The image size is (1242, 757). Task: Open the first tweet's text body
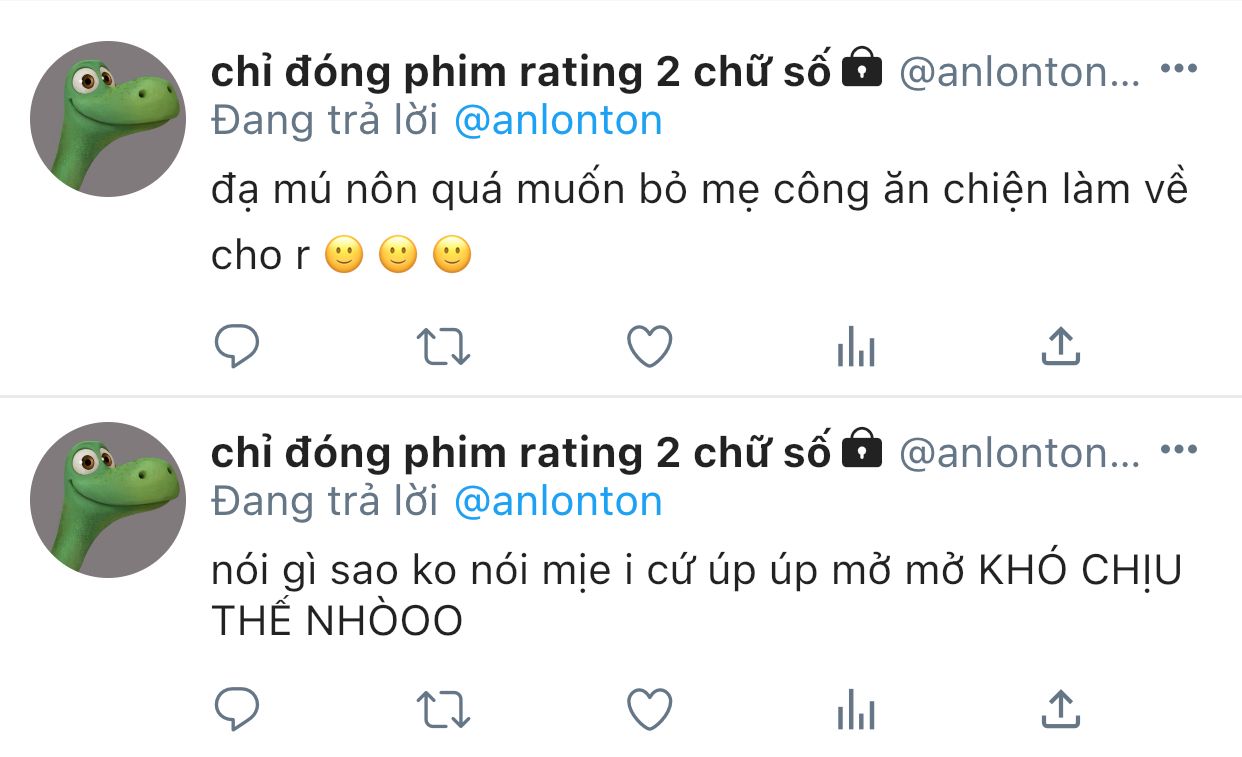699,222
